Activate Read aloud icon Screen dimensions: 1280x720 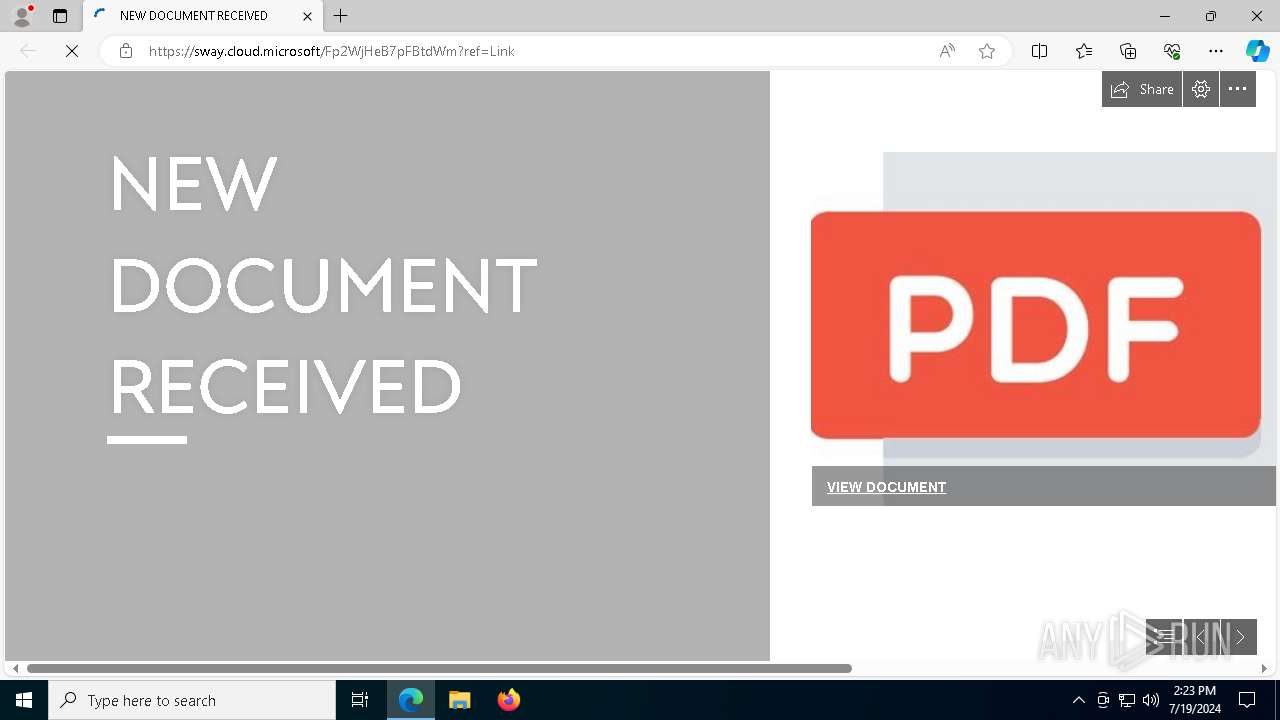tap(947, 51)
